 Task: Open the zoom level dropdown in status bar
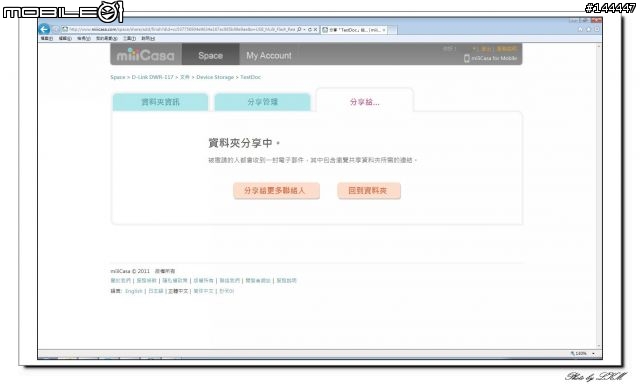[593, 353]
